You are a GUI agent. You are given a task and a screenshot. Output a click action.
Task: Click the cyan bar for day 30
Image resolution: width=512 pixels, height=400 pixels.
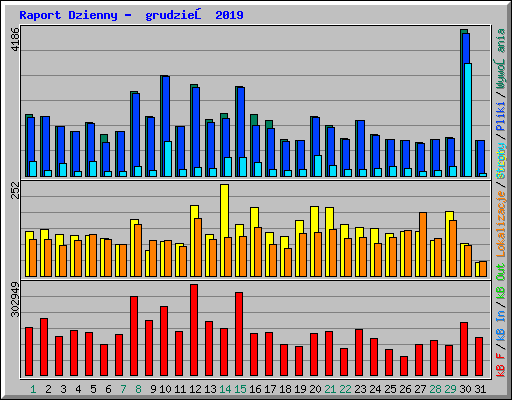click(x=468, y=120)
